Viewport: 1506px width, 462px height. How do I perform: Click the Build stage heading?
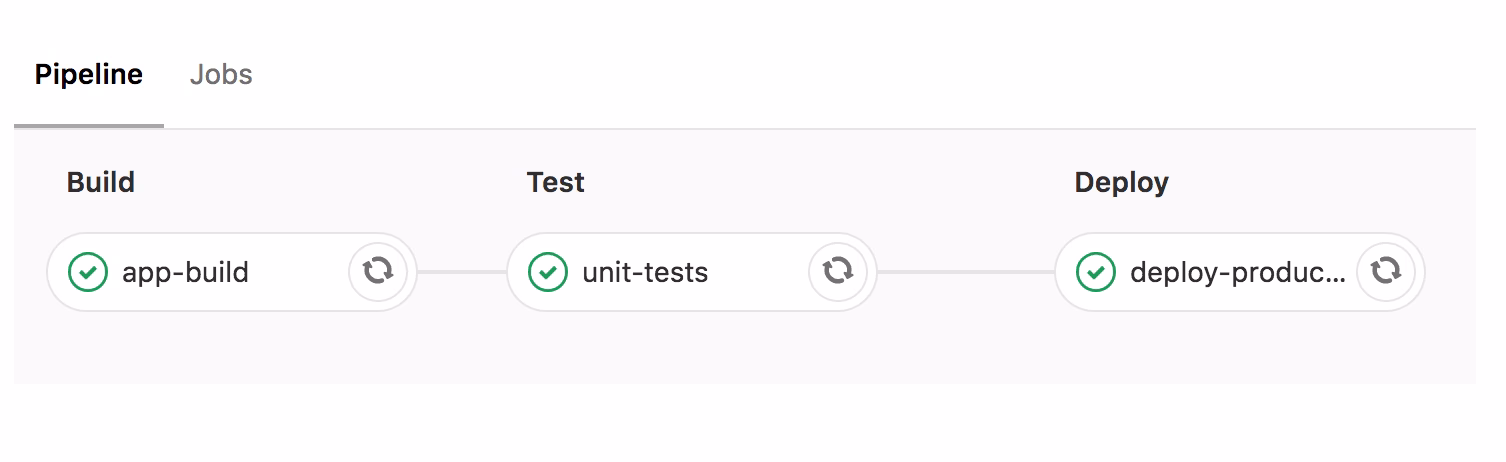coord(101,183)
